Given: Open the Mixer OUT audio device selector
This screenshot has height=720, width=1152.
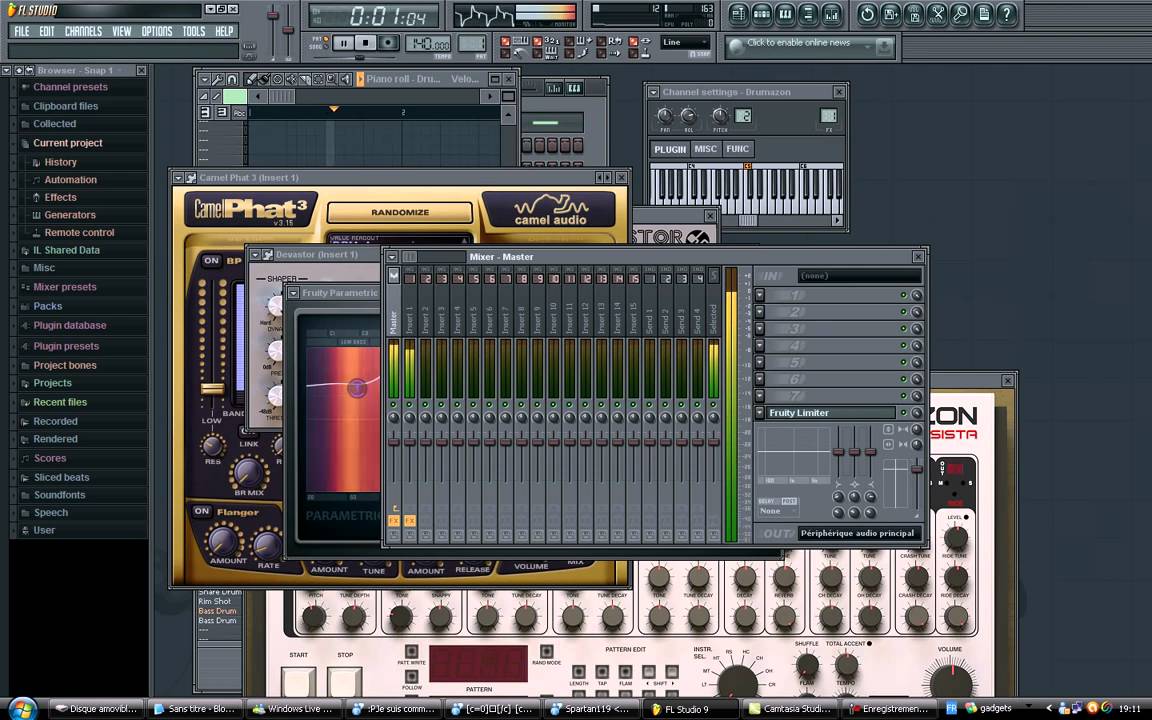Looking at the screenshot, I should 860,533.
